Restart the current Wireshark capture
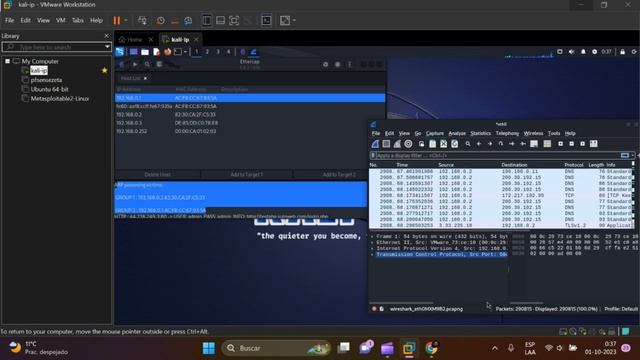 397,144
